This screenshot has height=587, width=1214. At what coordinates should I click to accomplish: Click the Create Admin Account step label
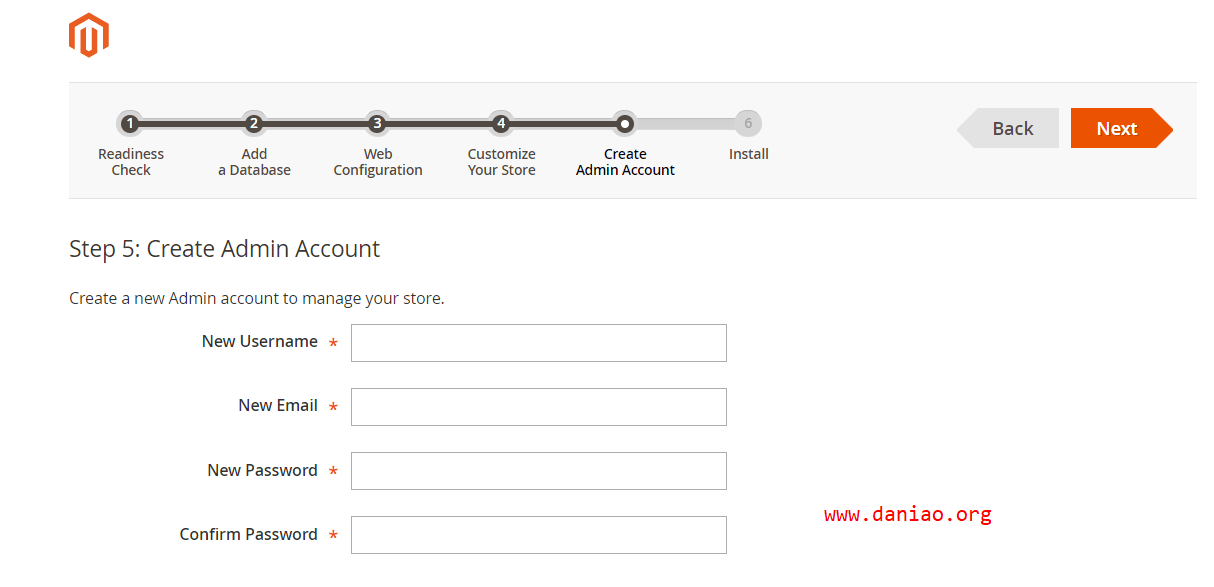[625, 162]
